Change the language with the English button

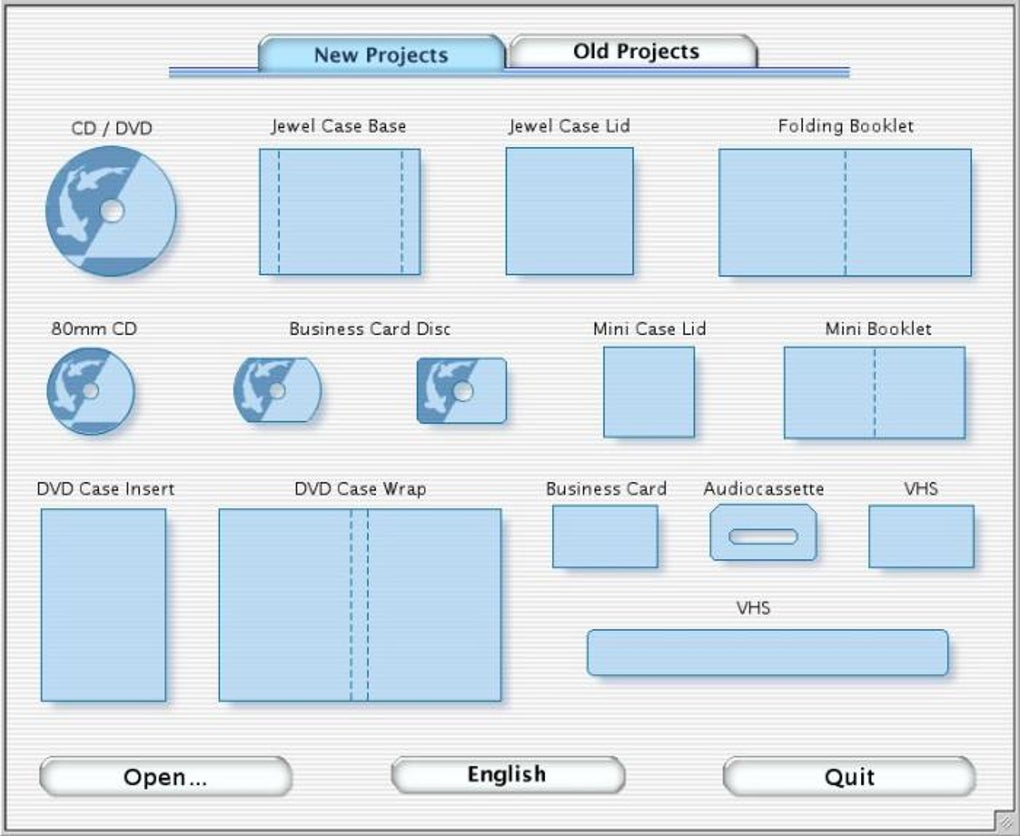pyautogui.click(x=507, y=773)
